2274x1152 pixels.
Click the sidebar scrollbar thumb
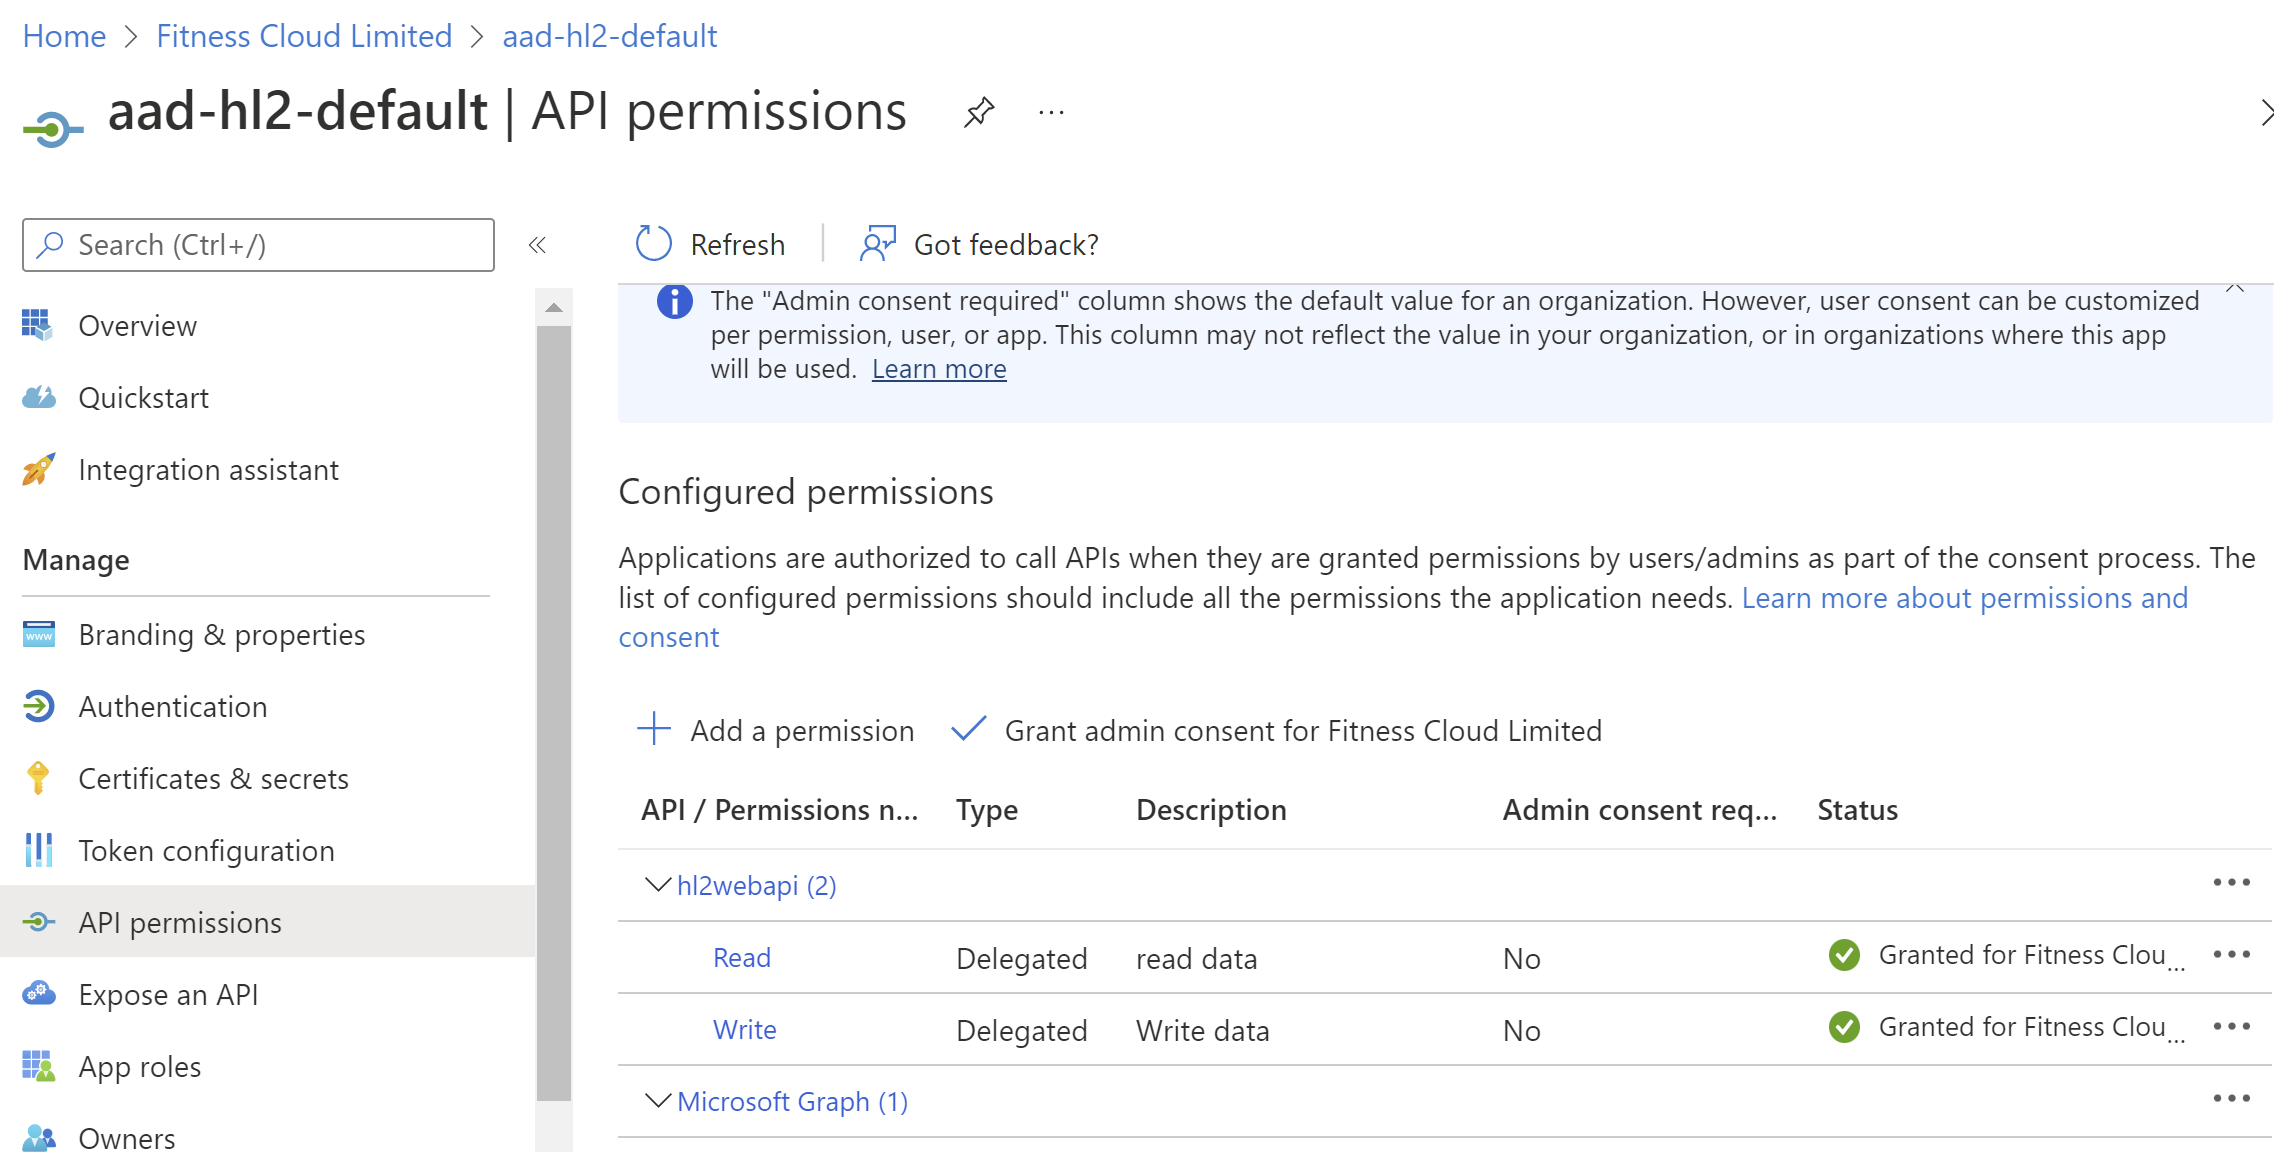click(553, 713)
